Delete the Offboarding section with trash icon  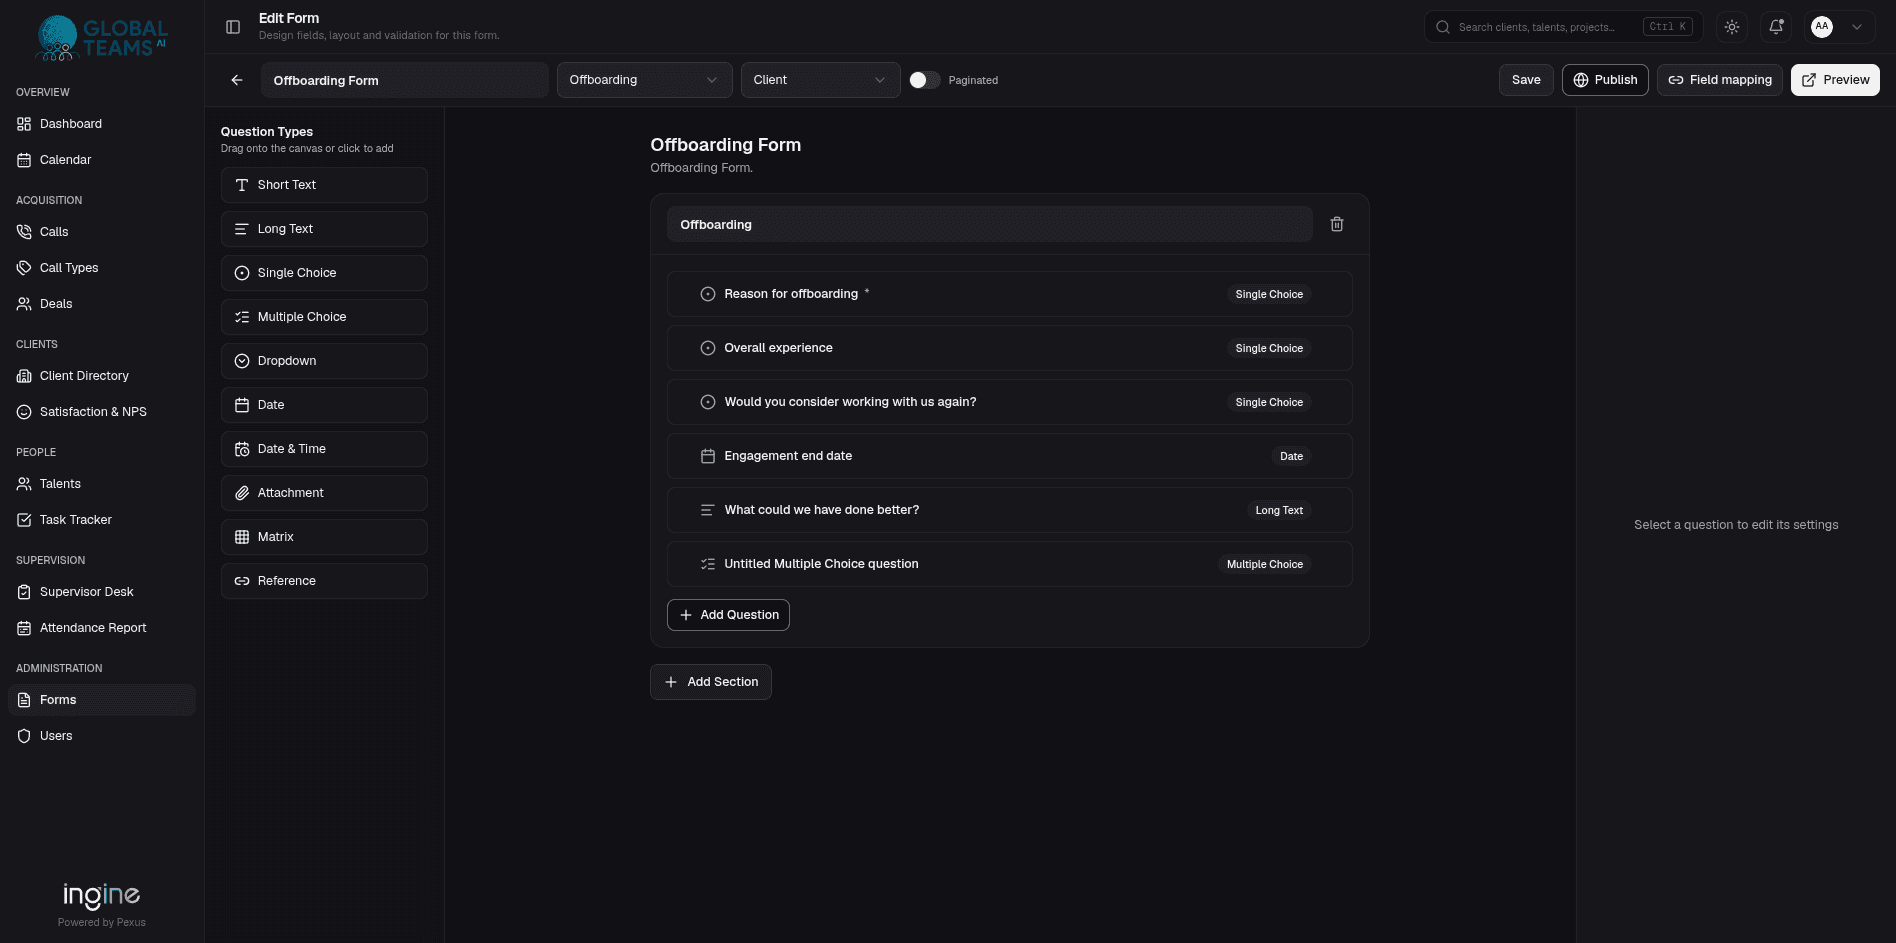click(x=1337, y=224)
